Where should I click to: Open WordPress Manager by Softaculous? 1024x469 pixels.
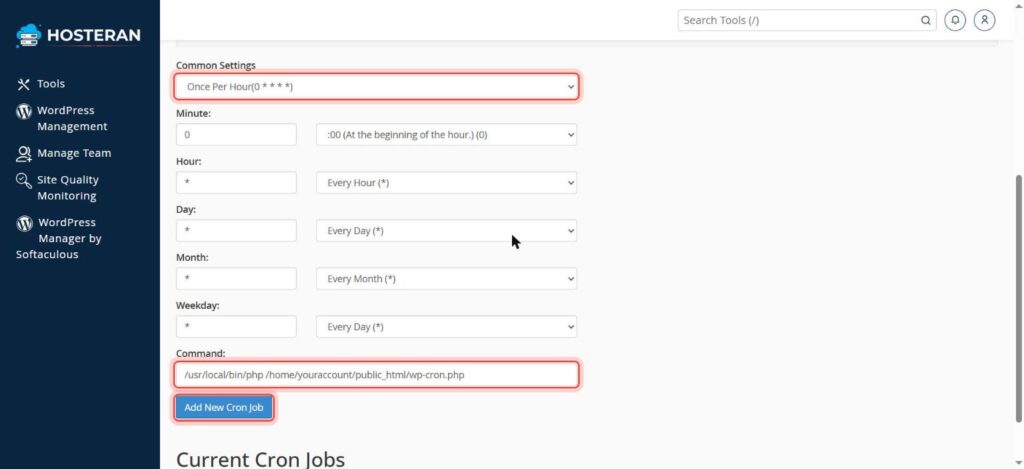tap(59, 238)
